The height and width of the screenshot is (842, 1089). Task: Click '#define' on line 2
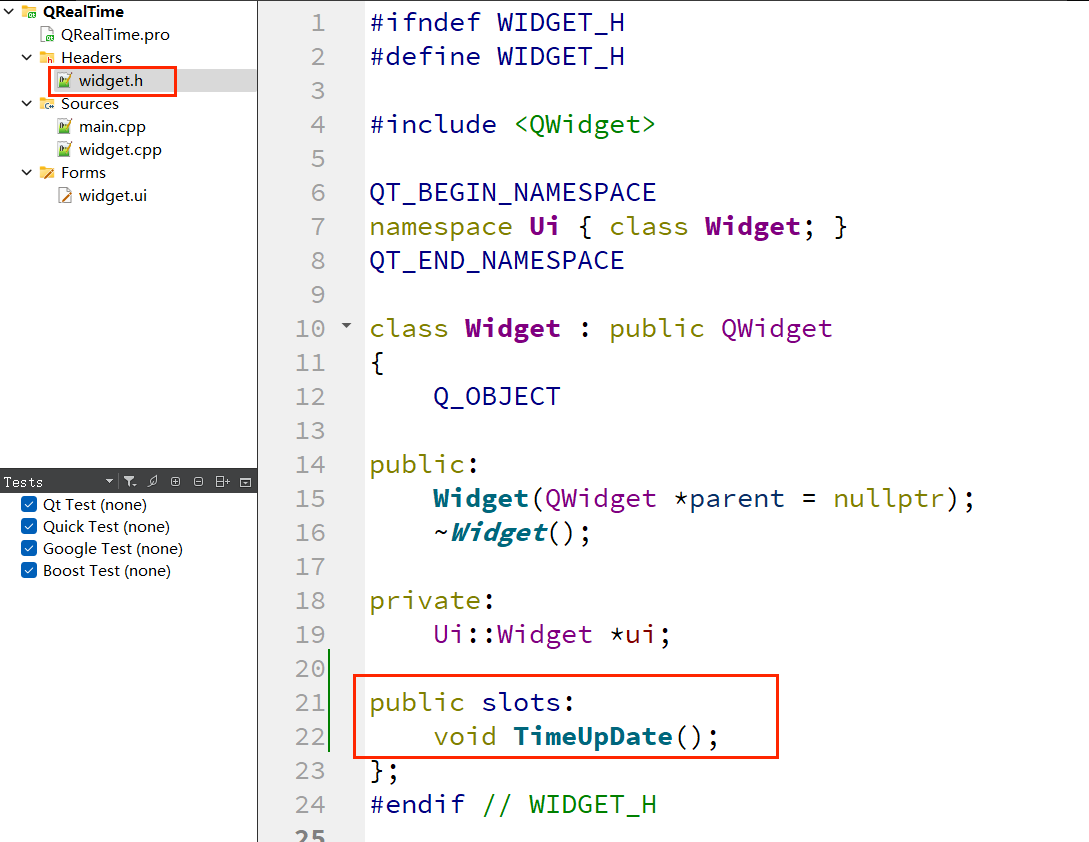(x=425, y=57)
